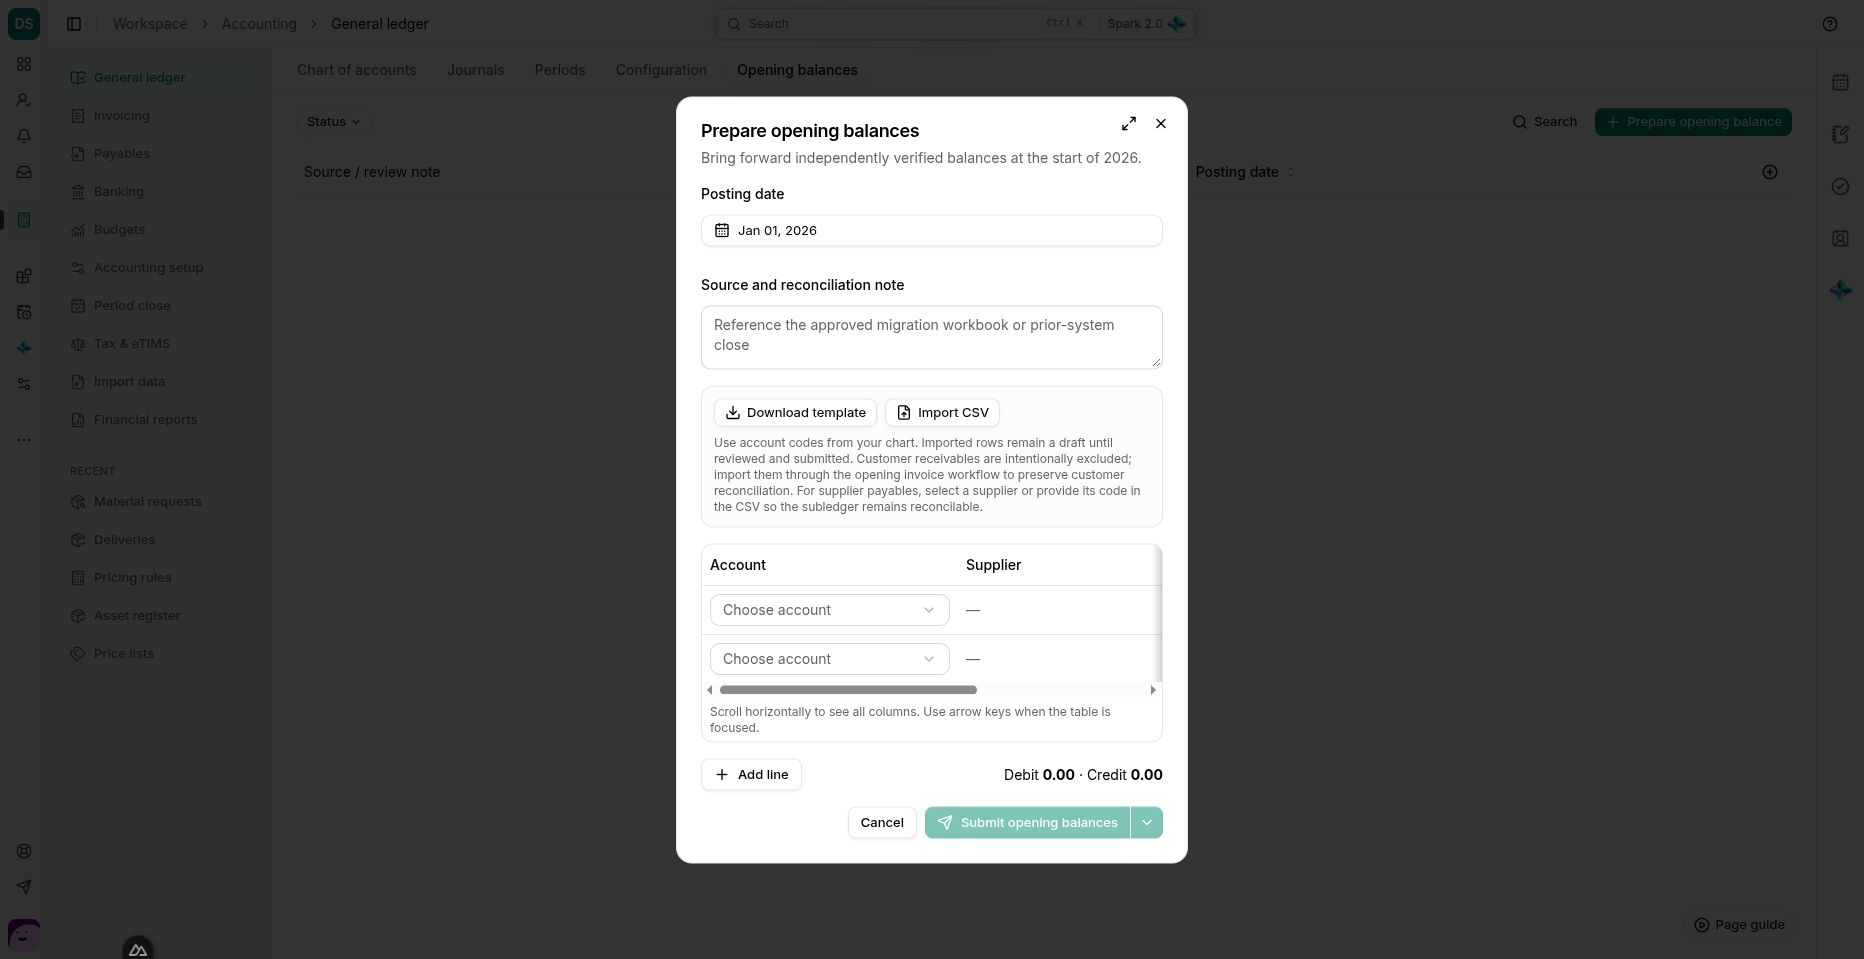
Task: Open the first Choose account dropdown
Action: pos(829,610)
